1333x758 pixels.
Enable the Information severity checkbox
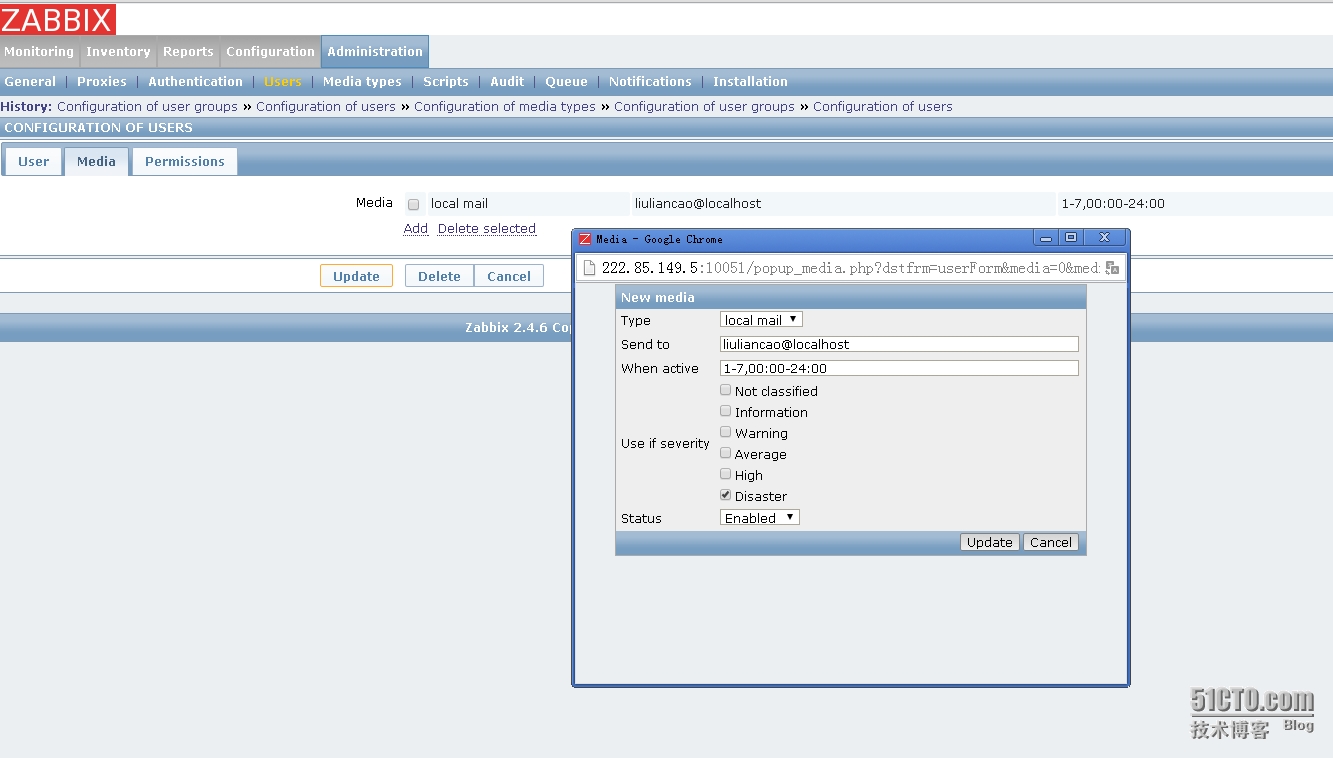[x=726, y=411]
